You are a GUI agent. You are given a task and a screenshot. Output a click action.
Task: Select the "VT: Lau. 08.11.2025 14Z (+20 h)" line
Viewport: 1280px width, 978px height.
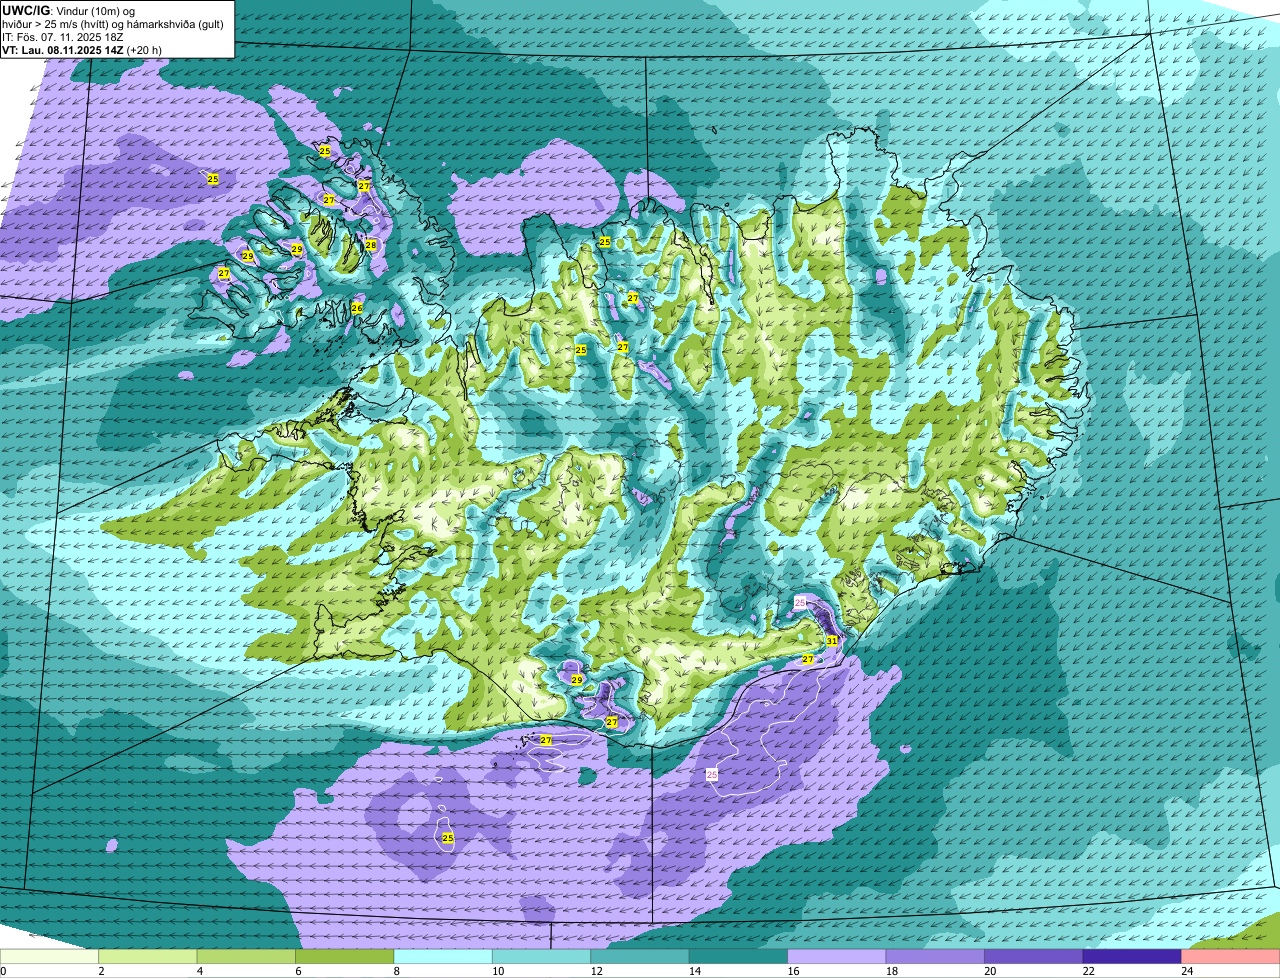pyautogui.click(x=82, y=49)
